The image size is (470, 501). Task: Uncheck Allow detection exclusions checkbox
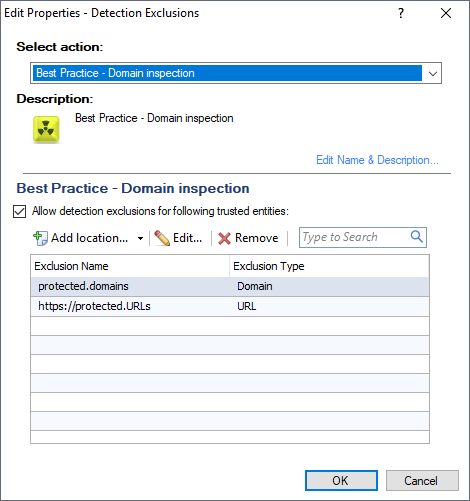19,211
